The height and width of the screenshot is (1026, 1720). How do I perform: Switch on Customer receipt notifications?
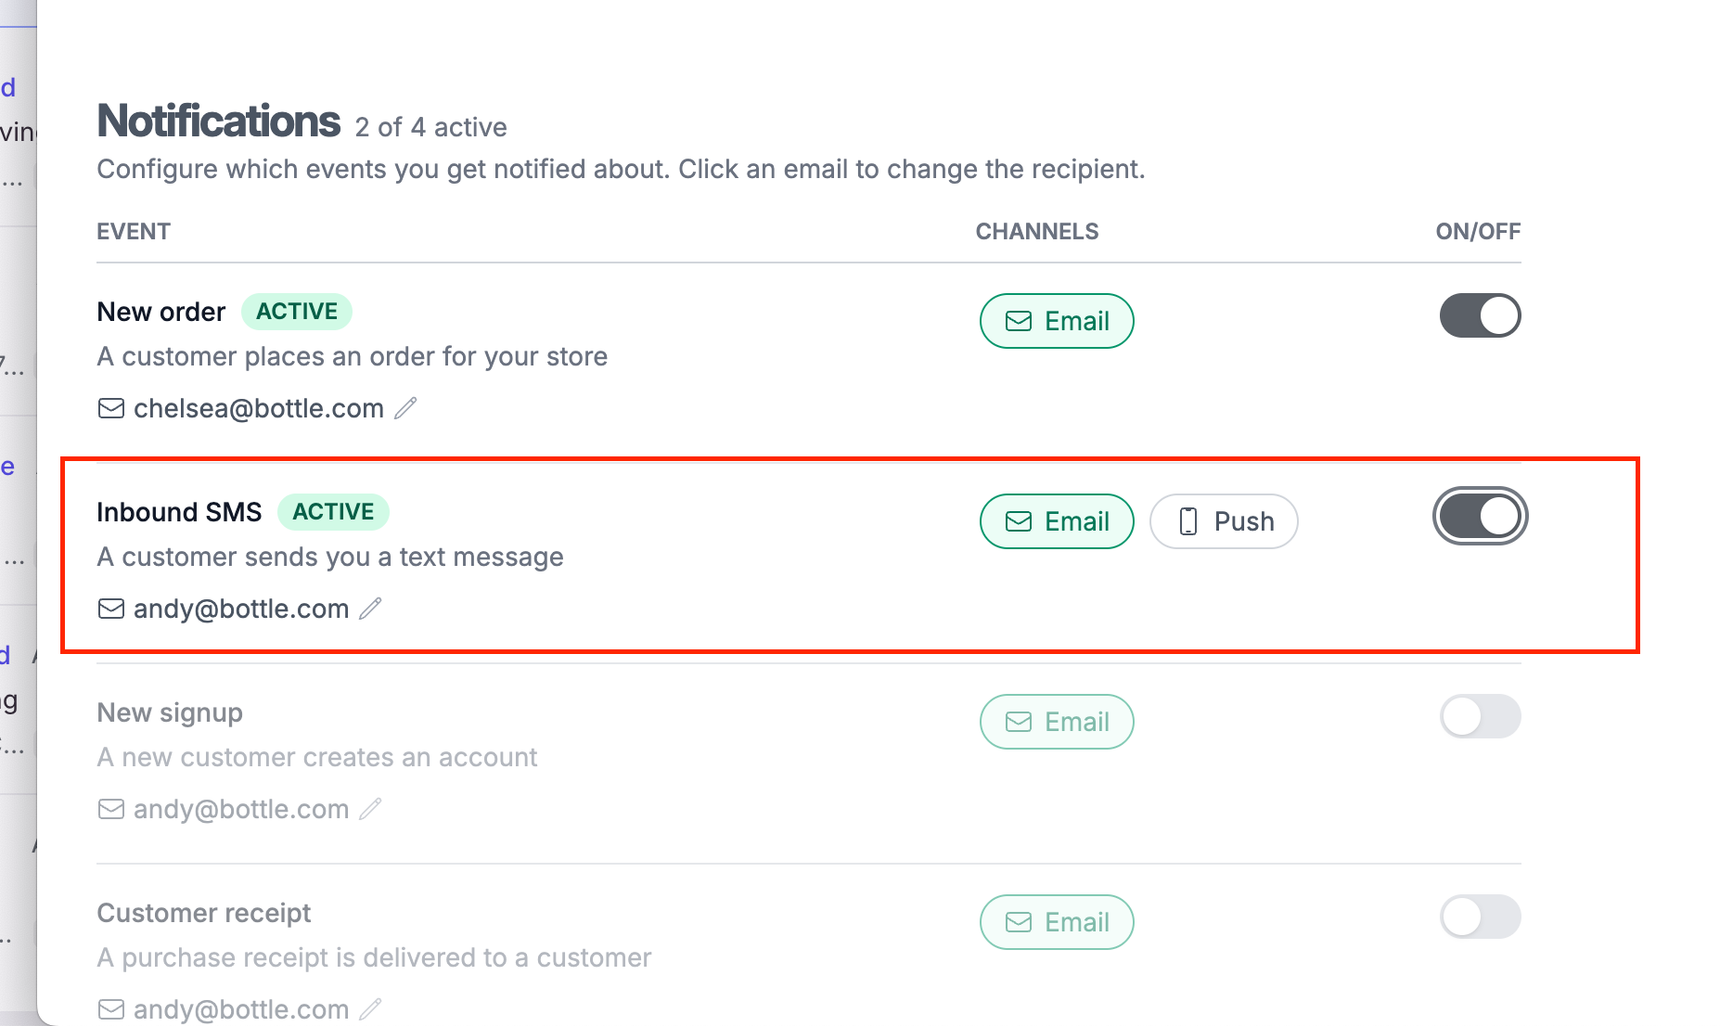click(1480, 916)
